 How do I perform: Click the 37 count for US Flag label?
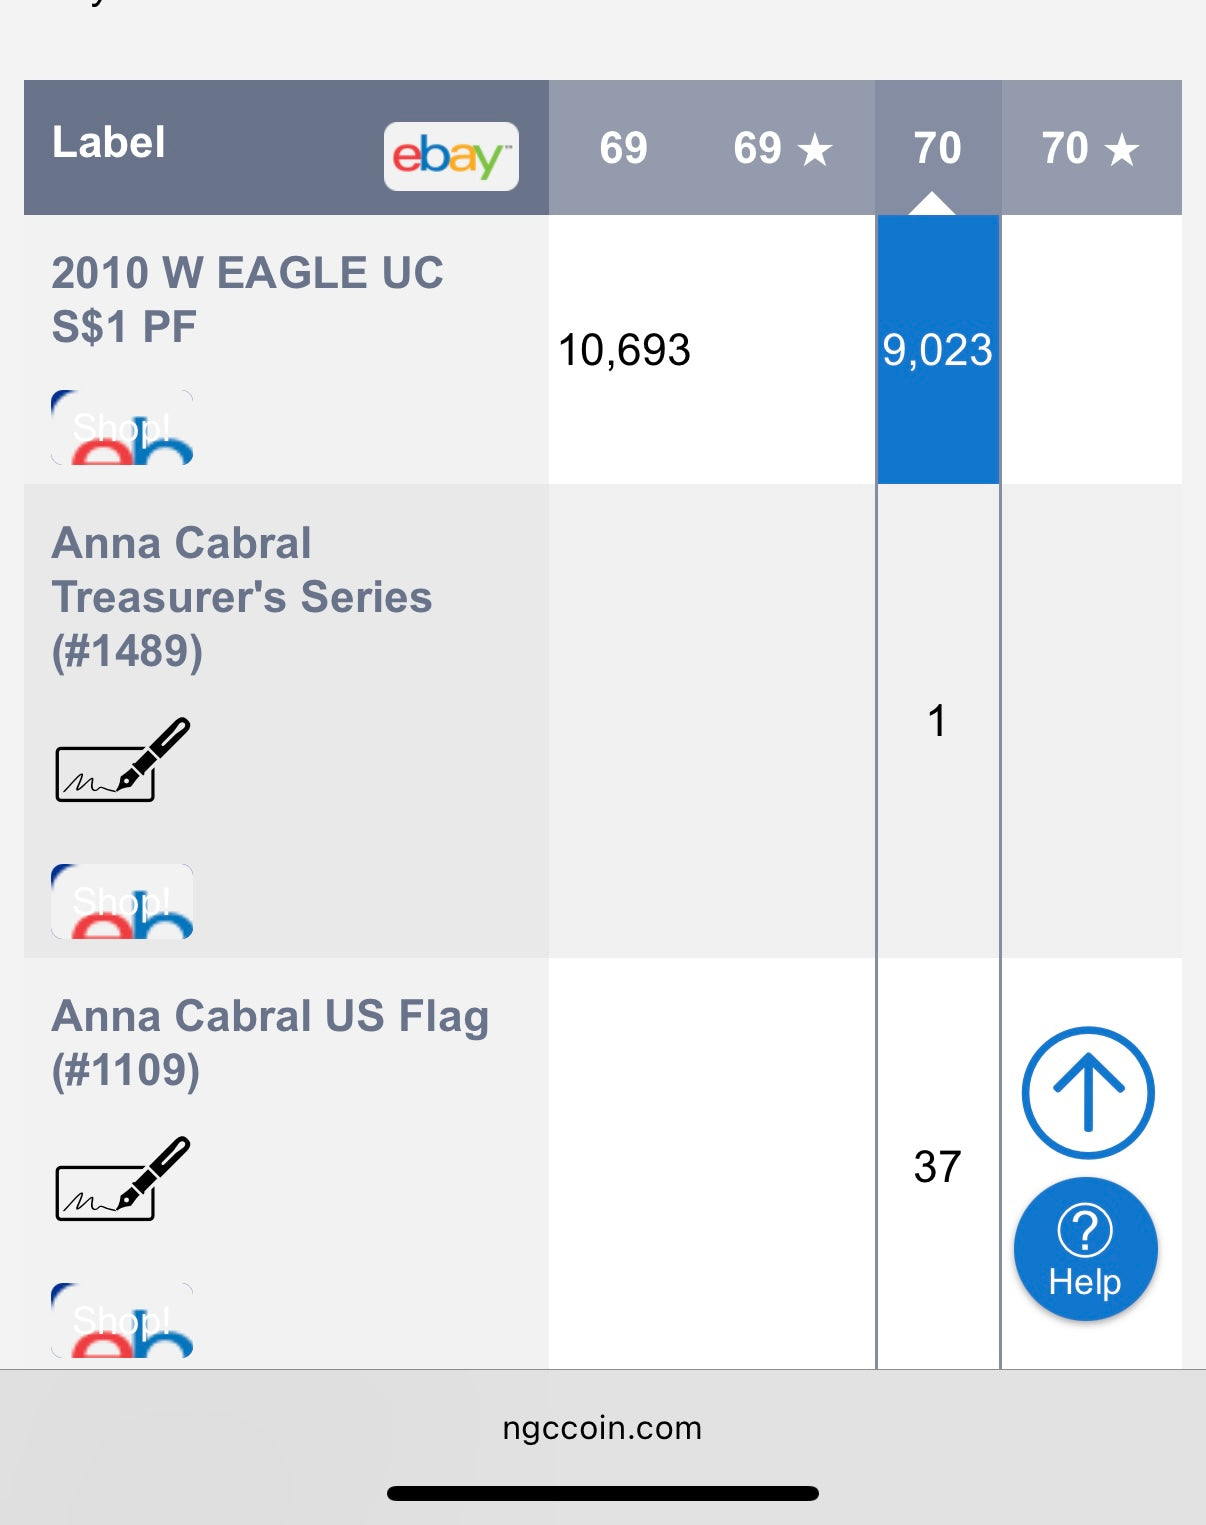point(937,1166)
